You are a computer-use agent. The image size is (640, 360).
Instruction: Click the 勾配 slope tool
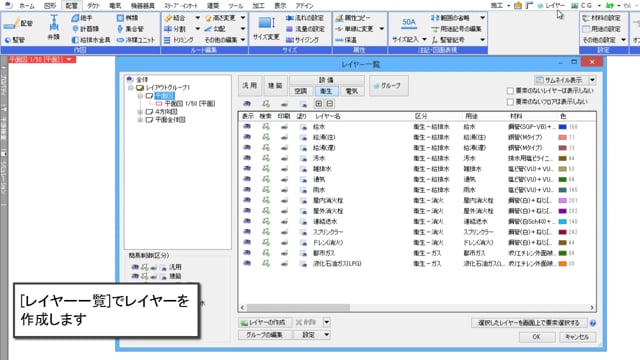[215, 29]
